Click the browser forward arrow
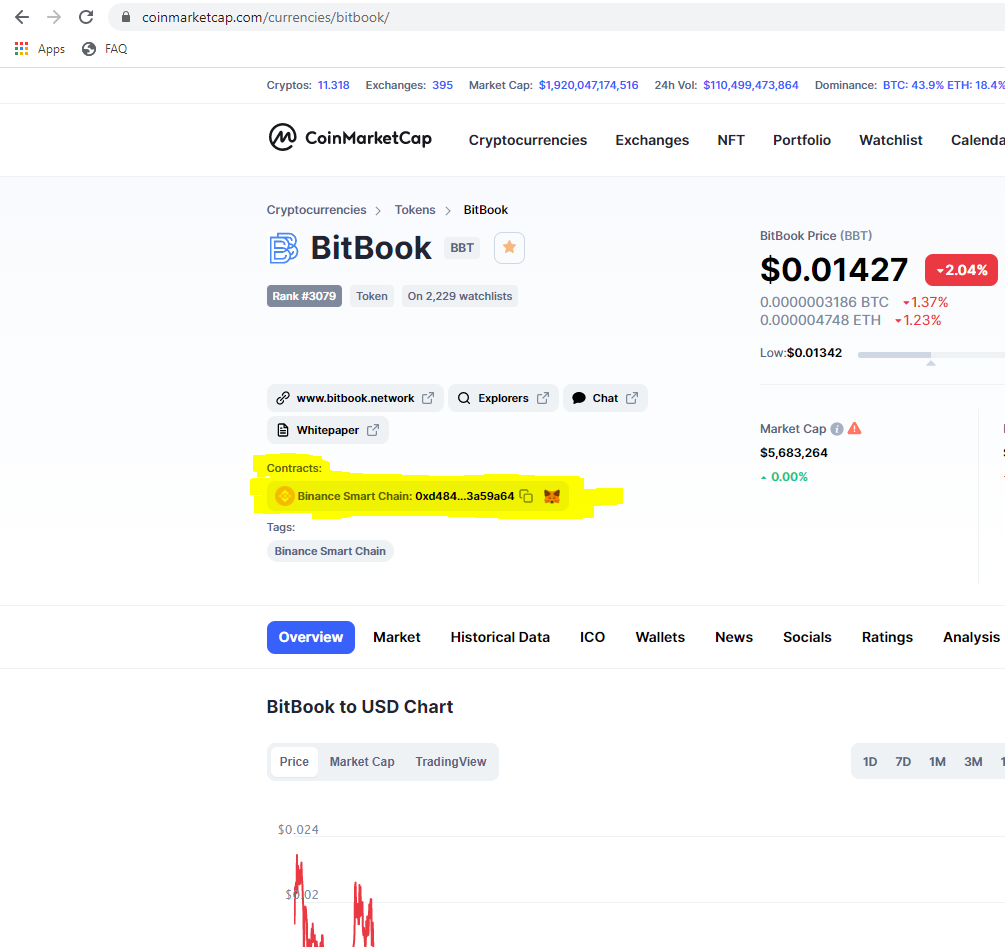 (x=54, y=17)
